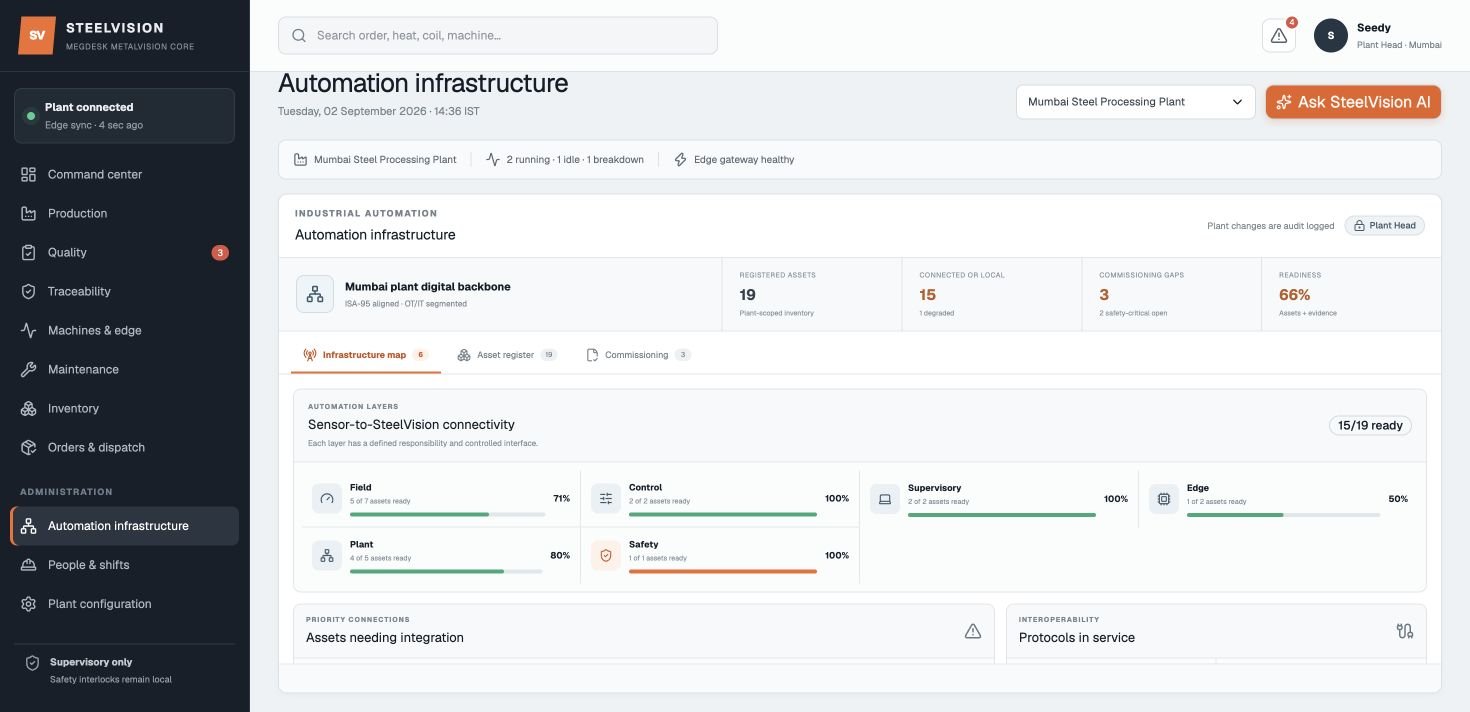Switch to the Asset register tab
The width and height of the screenshot is (1470, 712).
coord(507,355)
